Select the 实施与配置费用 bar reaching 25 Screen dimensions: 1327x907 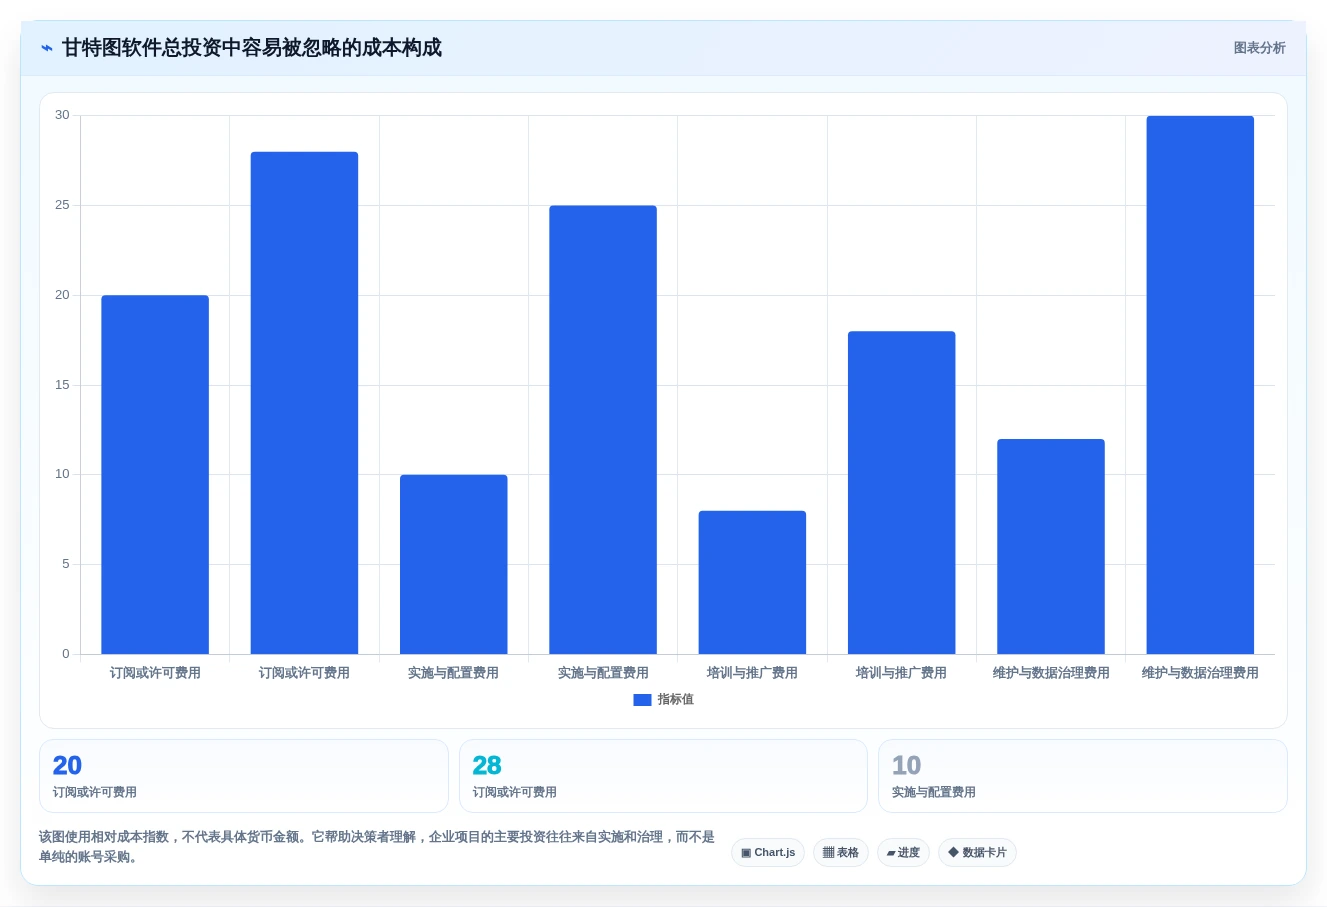(x=603, y=430)
